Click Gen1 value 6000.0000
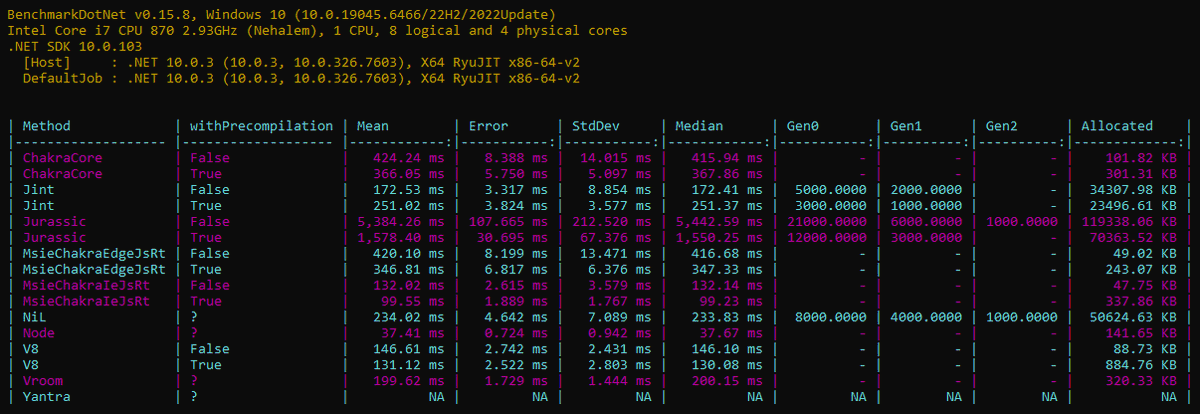Screen dimensions: 1200x414 click(x=926, y=220)
